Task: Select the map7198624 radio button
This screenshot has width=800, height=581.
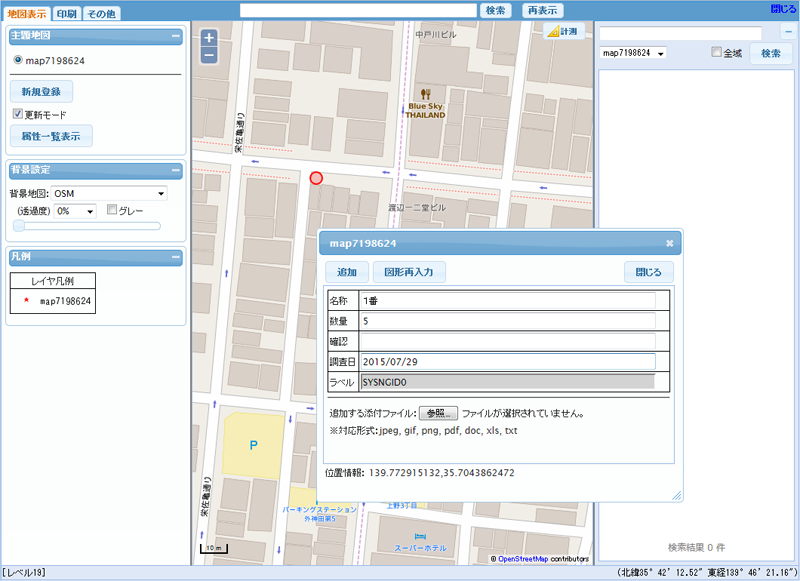Action: tap(18, 60)
